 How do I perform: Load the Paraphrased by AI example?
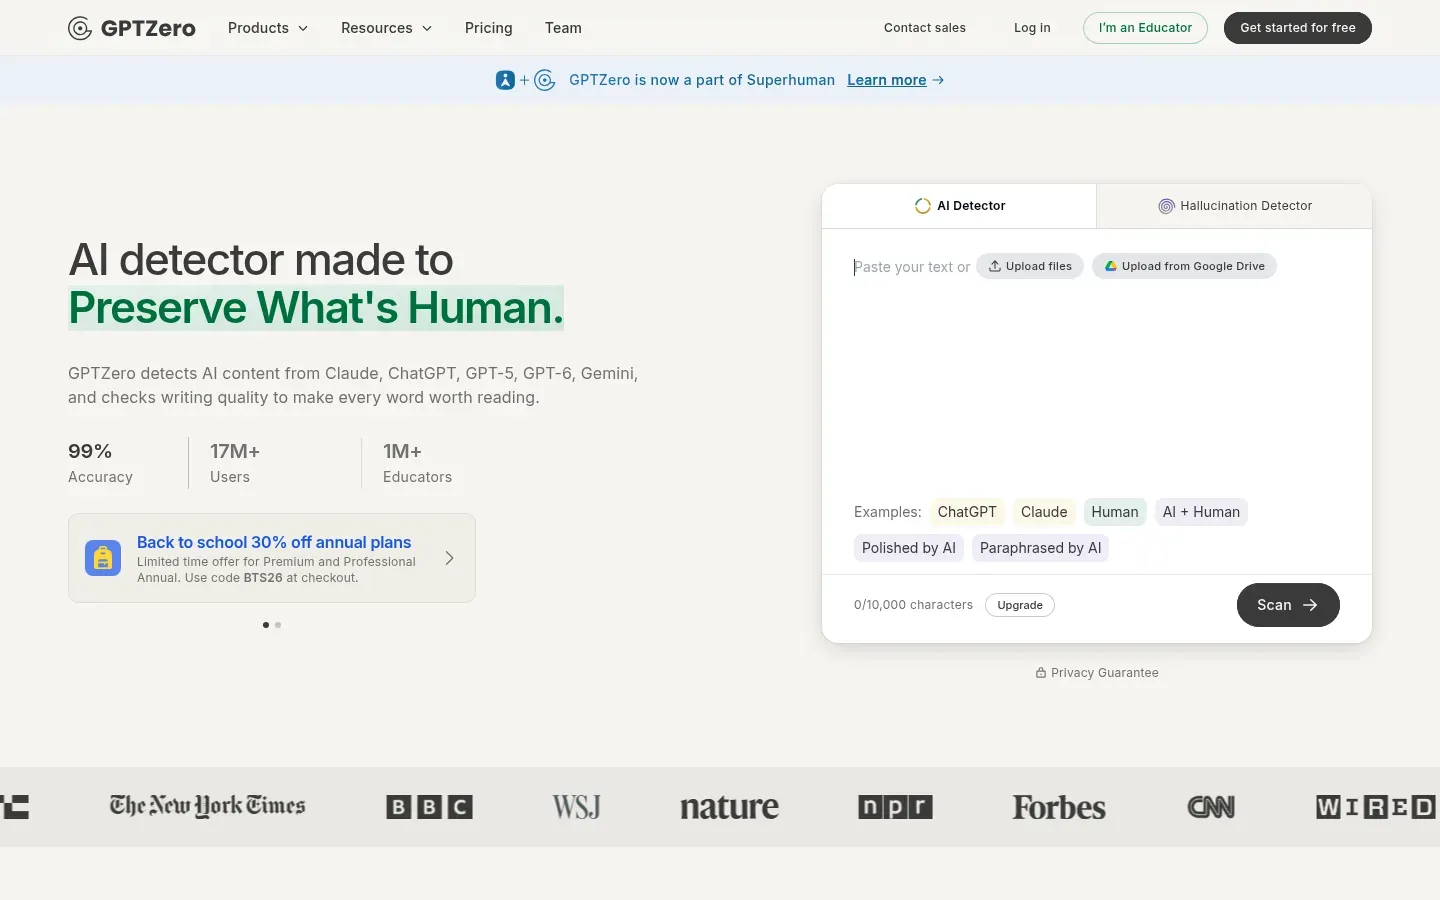[x=1040, y=548]
